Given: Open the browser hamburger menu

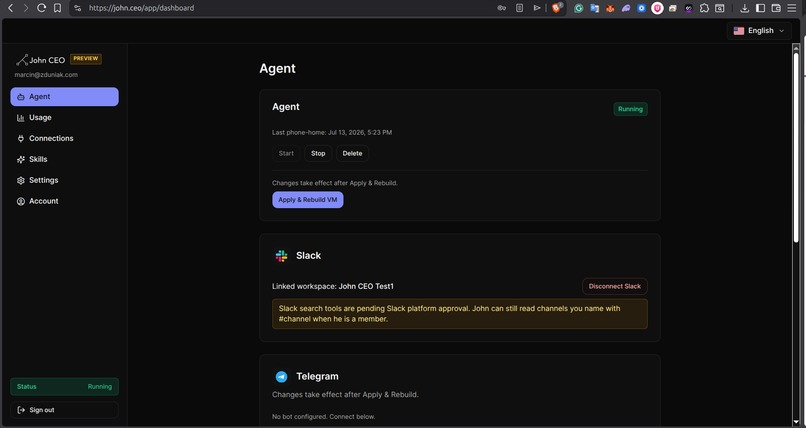Looking at the screenshot, I should pyautogui.click(x=792, y=8).
